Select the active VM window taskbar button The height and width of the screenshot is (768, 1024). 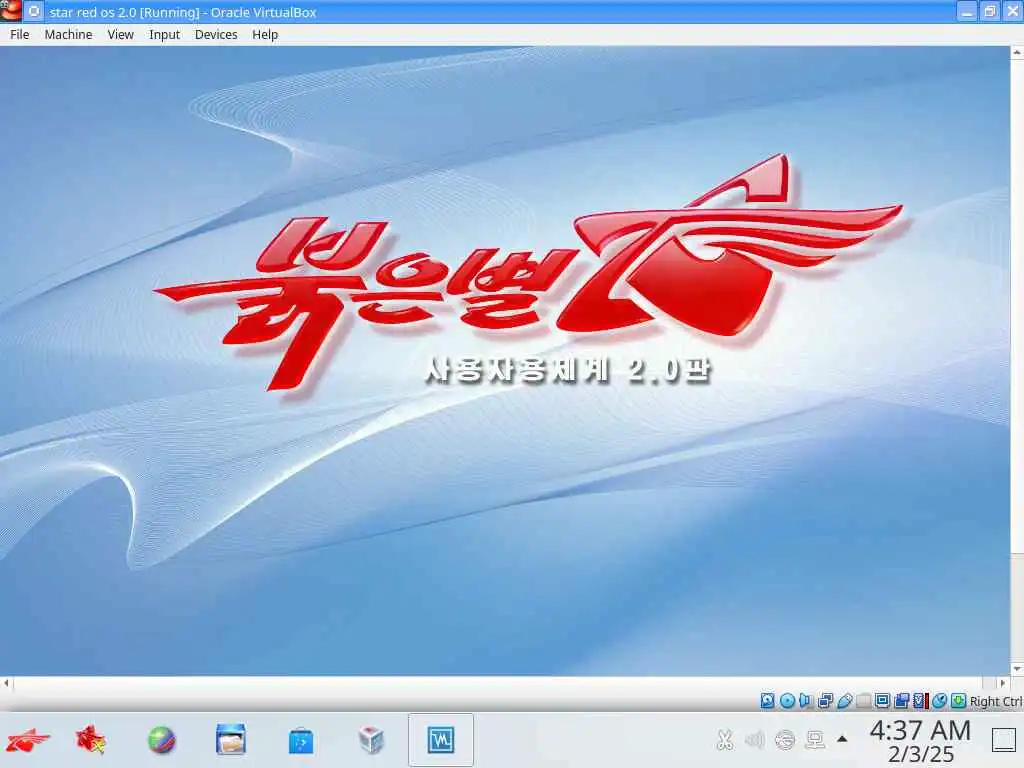coord(441,740)
